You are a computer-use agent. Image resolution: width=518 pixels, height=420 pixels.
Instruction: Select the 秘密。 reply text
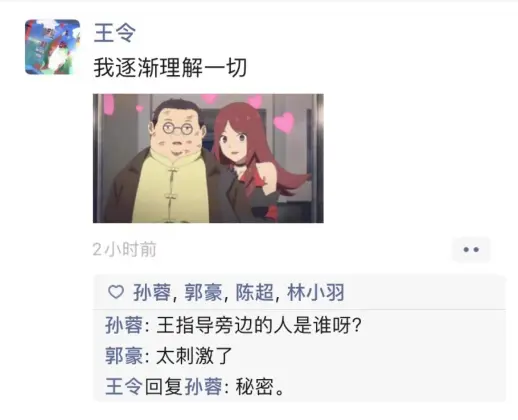click(x=260, y=387)
